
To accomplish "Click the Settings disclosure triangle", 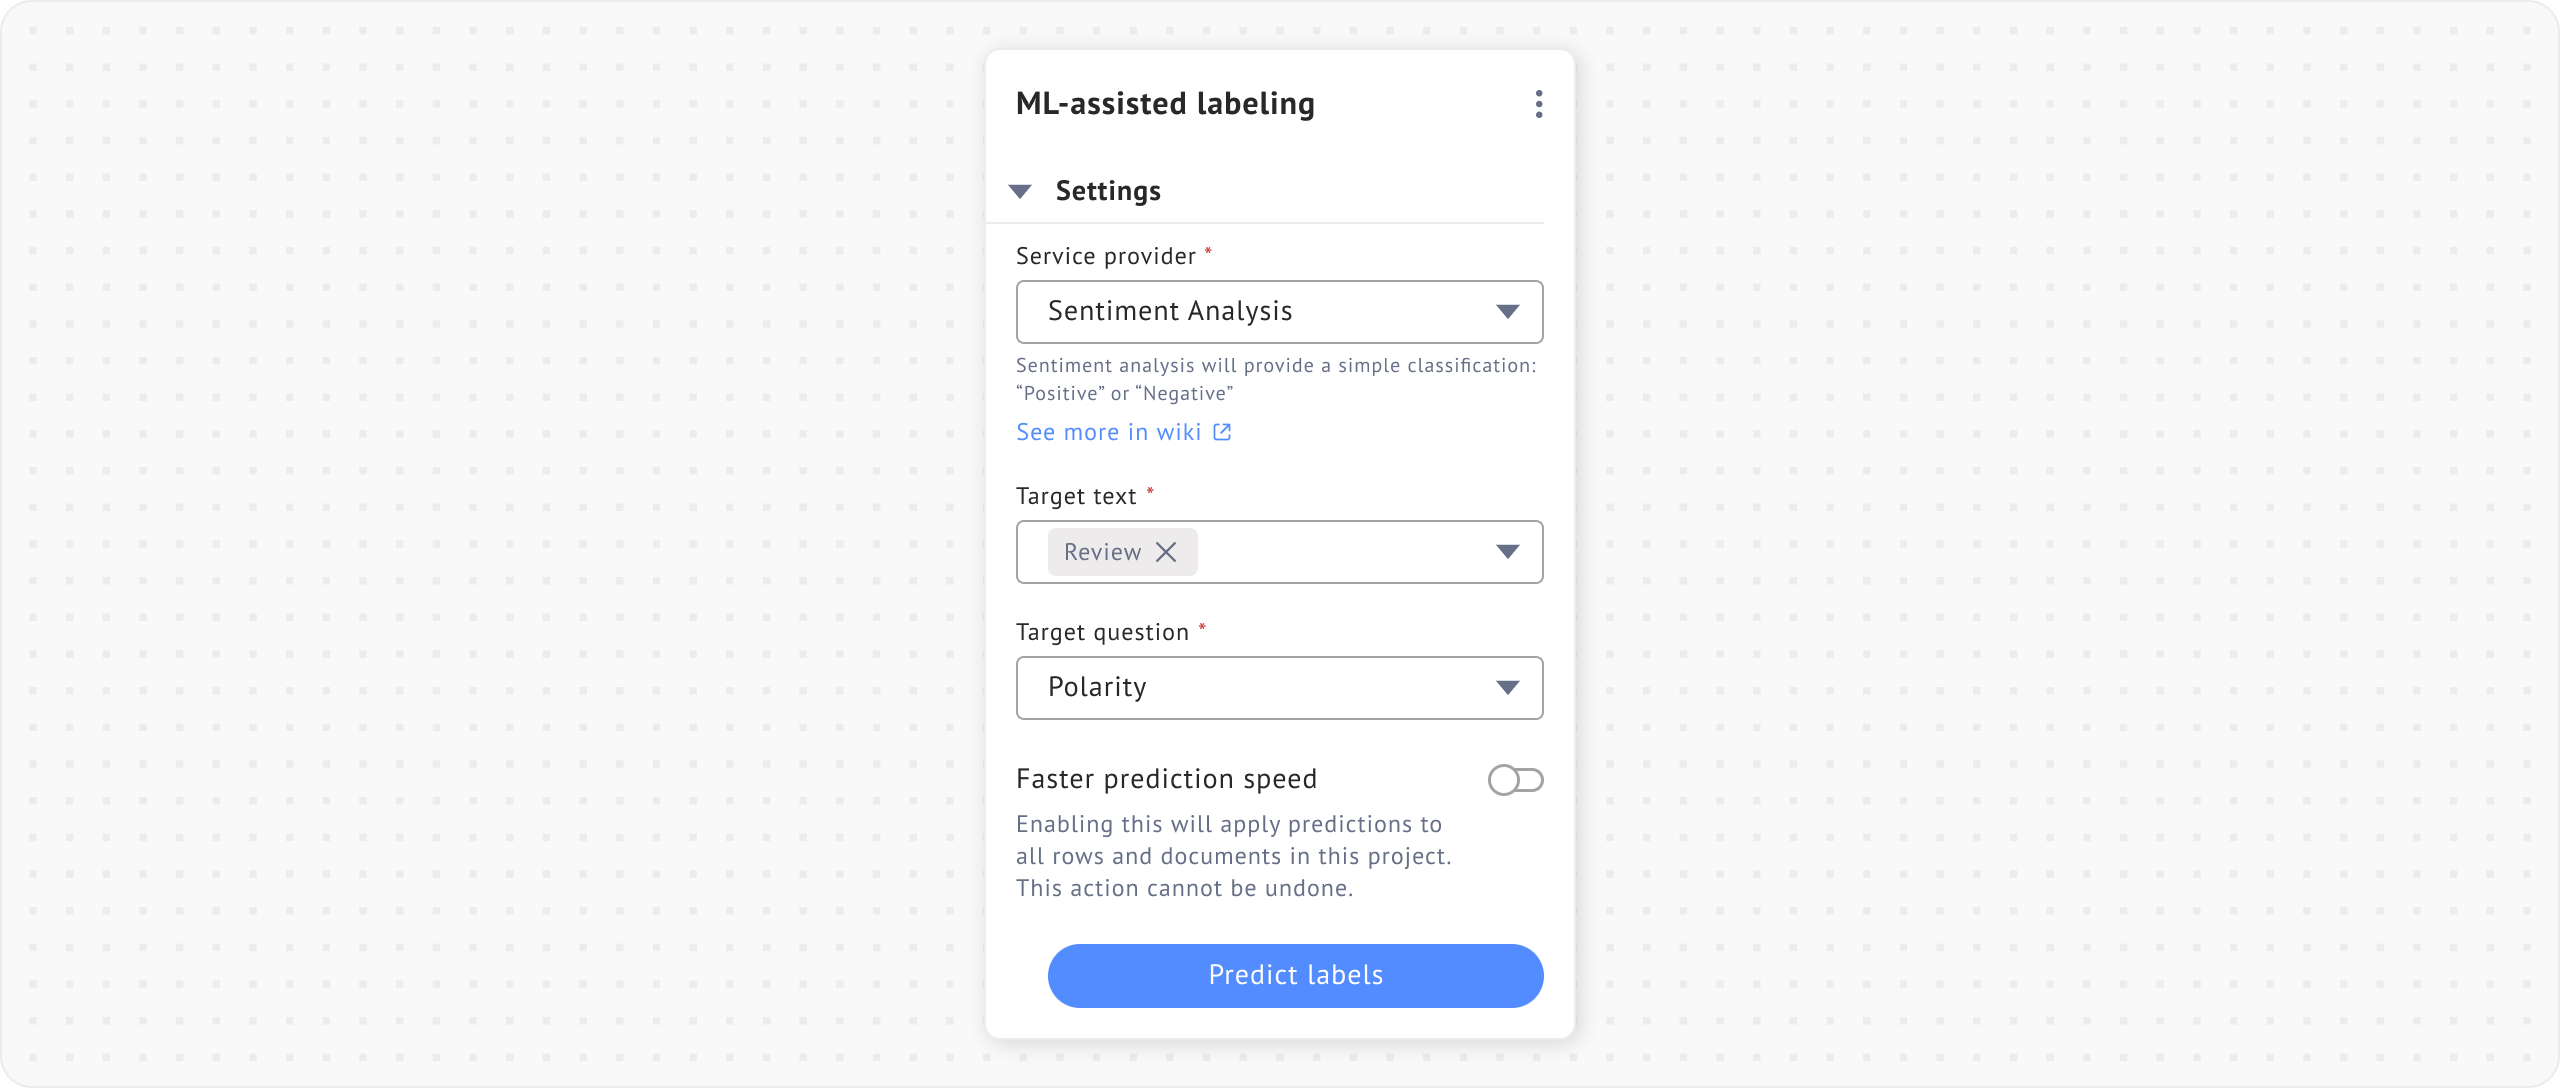I will [1021, 190].
